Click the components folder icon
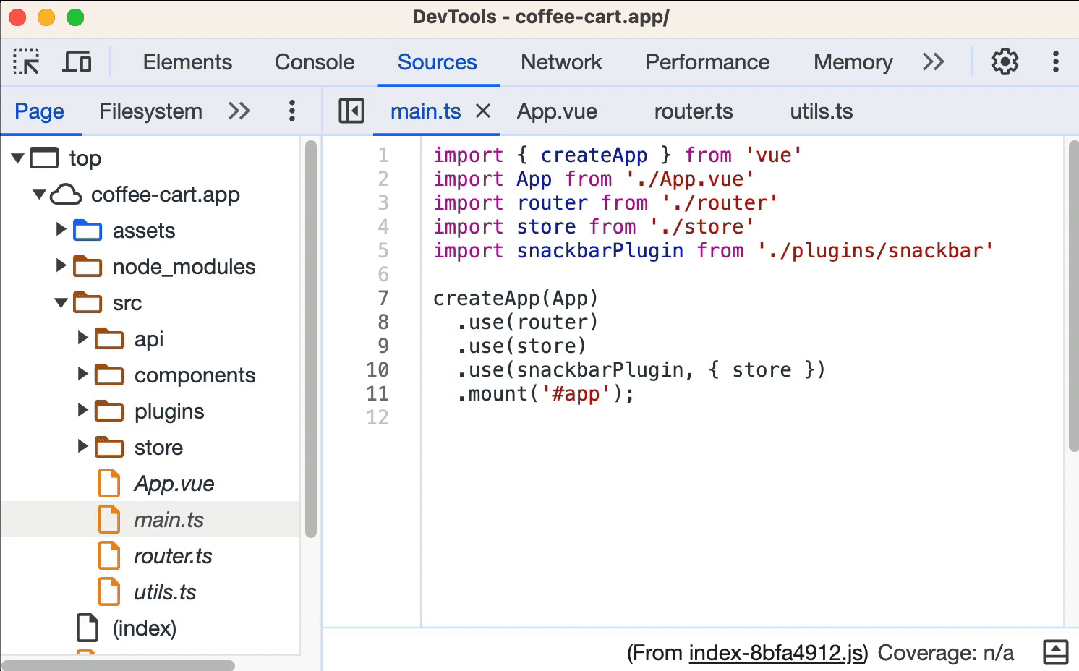This screenshot has width=1079, height=671. click(x=109, y=375)
